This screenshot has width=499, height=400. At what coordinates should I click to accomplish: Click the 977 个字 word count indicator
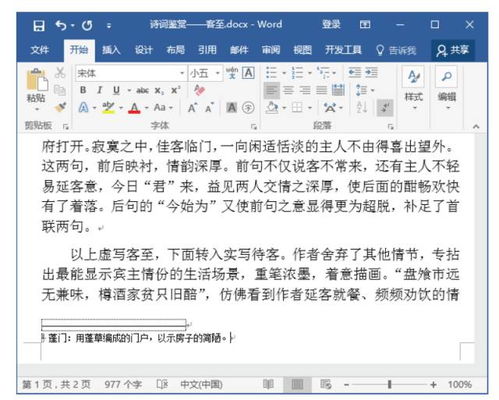123,385
